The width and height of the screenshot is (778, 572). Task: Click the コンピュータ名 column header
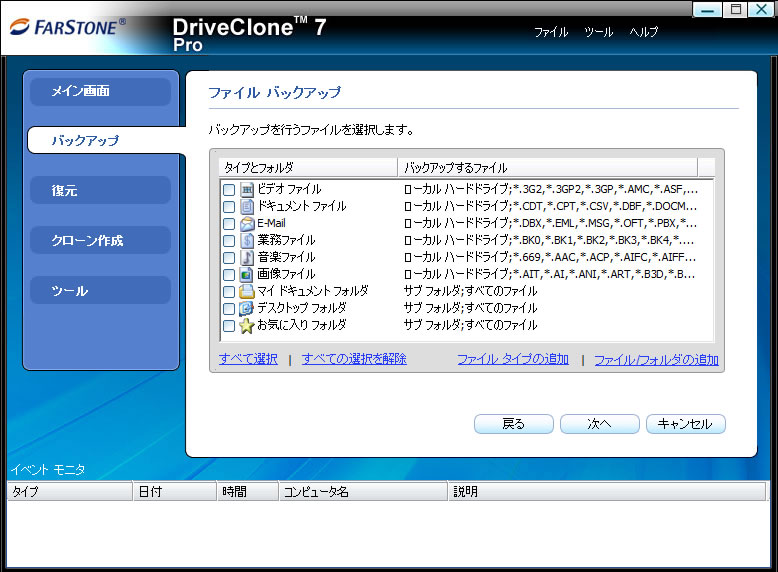[363, 492]
